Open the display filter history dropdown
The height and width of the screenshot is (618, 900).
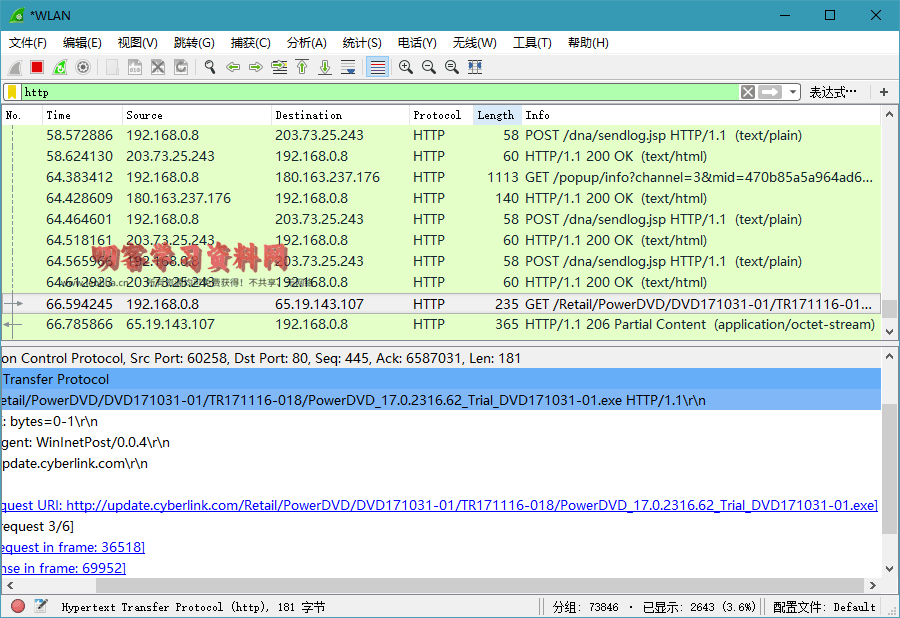[x=794, y=92]
